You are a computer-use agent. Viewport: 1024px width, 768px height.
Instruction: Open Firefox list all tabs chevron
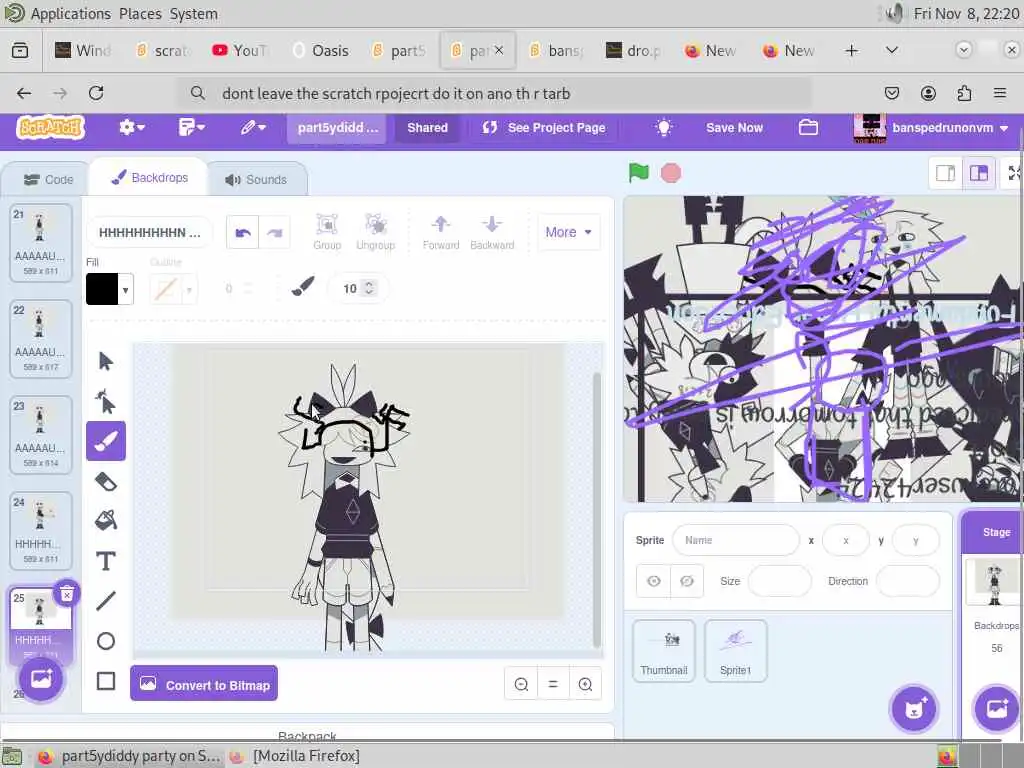click(891, 50)
